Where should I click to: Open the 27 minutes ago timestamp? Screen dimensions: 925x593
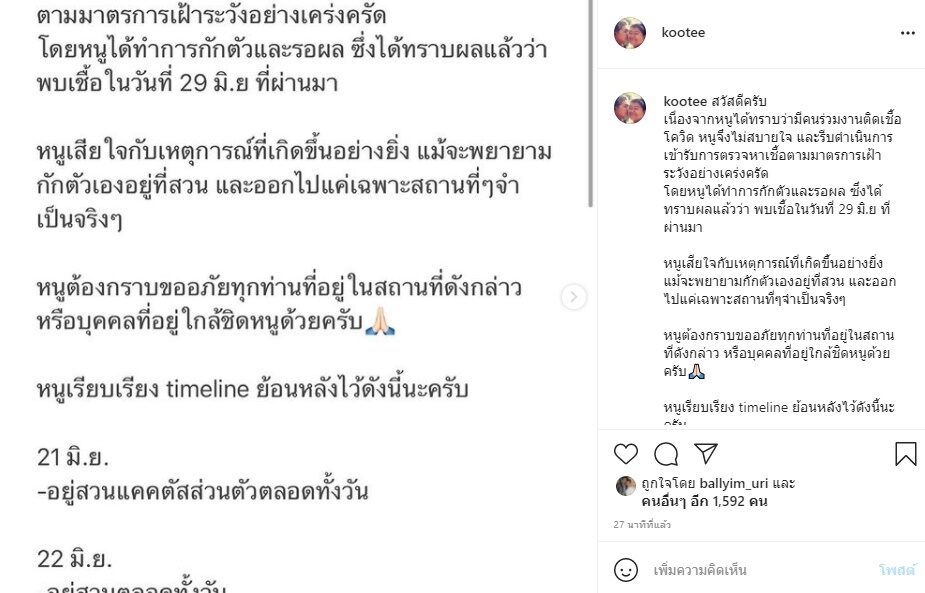point(642,525)
